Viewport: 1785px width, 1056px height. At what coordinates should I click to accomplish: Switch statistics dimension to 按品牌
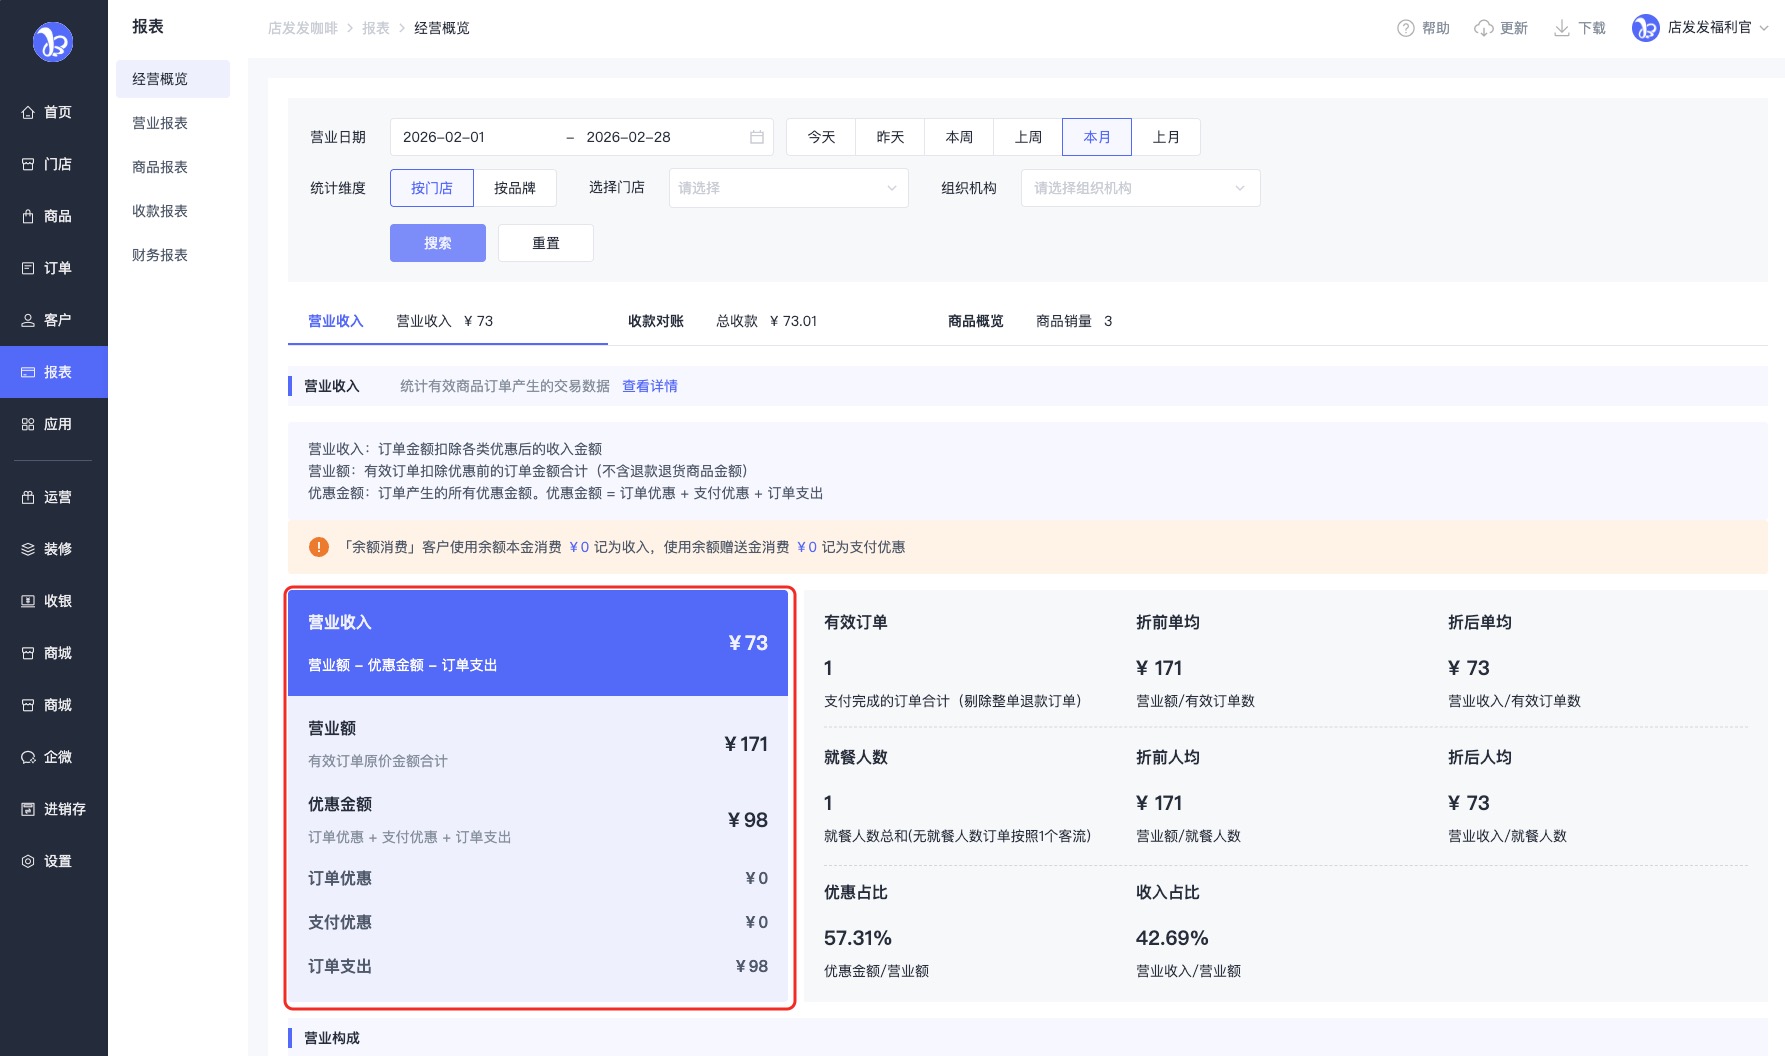click(514, 188)
